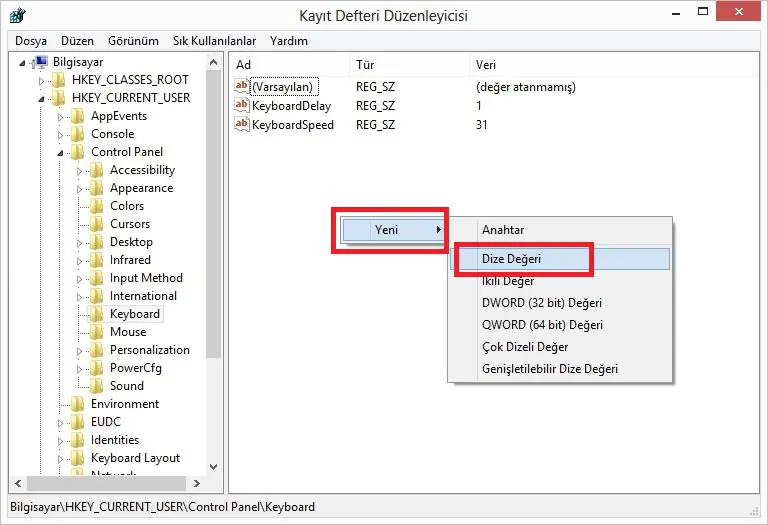Click the Console folder icon
The height and width of the screenshot is (525, 768).
pos(78,134)
